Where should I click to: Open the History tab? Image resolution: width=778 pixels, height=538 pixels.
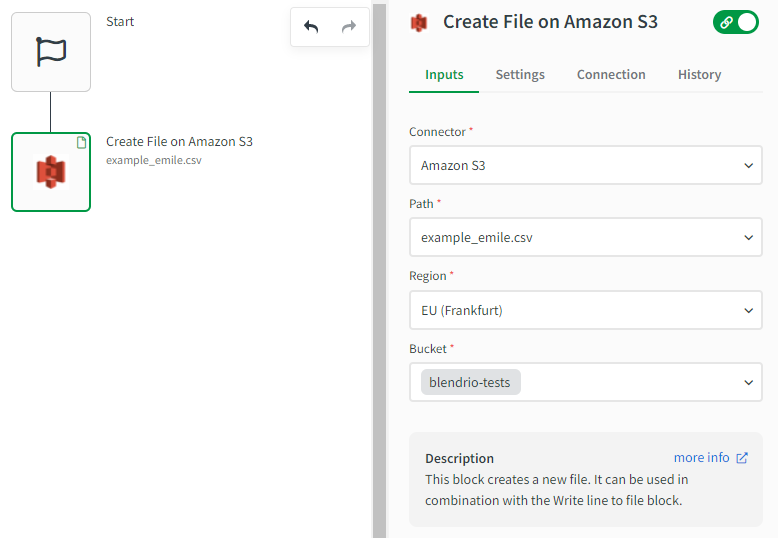click(x=699, y=75)
